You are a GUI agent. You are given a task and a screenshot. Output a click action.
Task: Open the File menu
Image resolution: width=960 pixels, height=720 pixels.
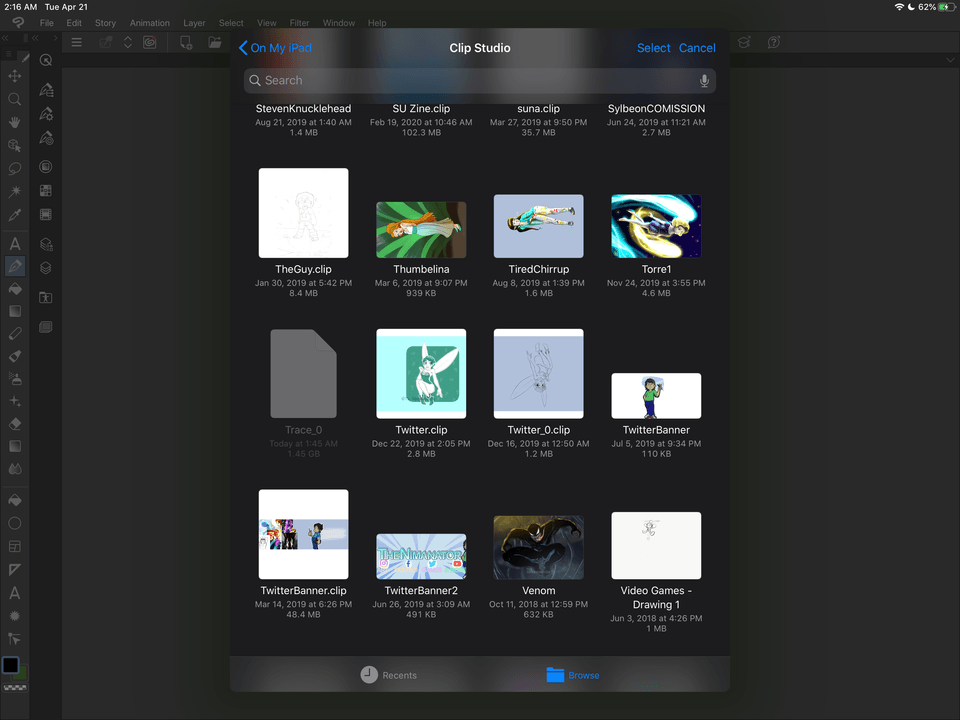click(47, 23)
